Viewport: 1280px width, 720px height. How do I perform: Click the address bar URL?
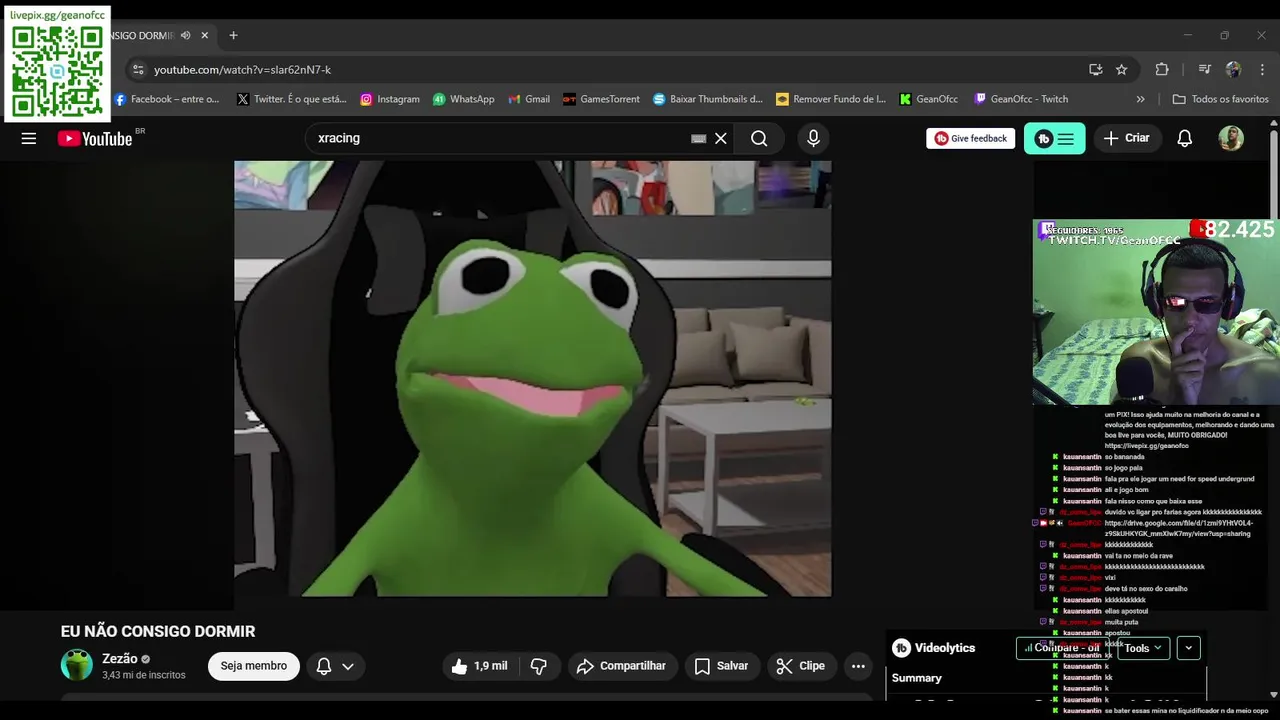(243, 70)
